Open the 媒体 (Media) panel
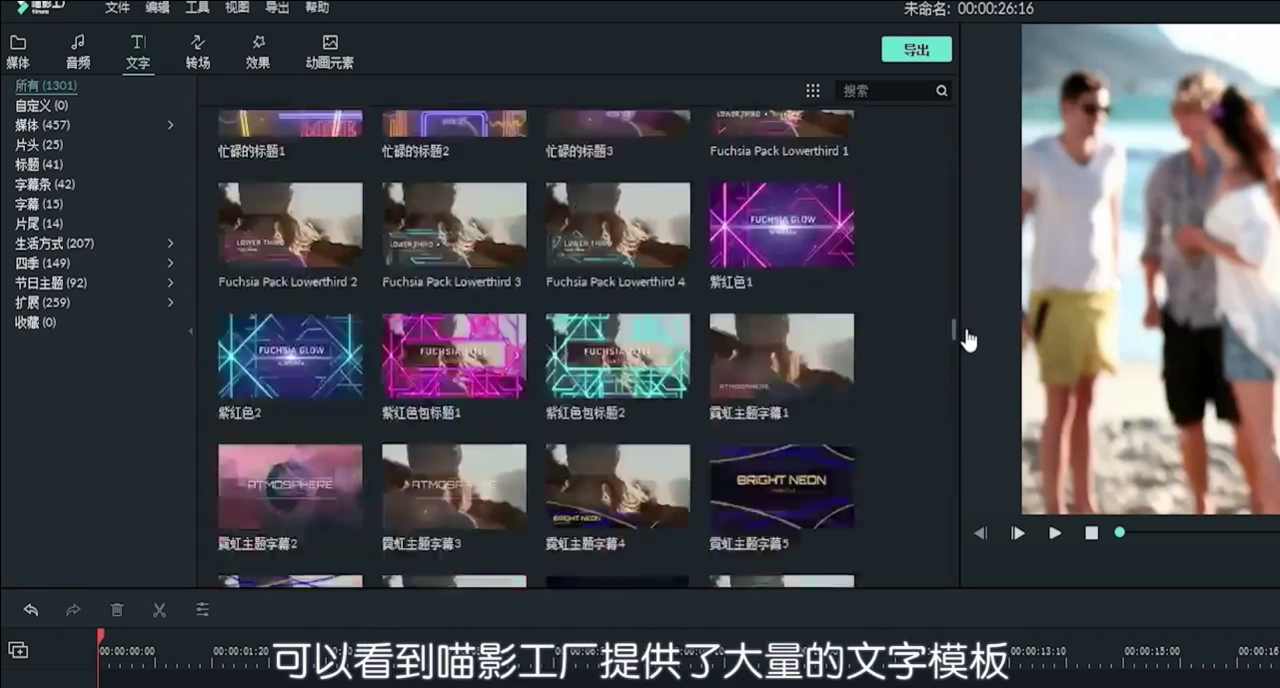This screenshot has height=688, width=1280. 18,50
